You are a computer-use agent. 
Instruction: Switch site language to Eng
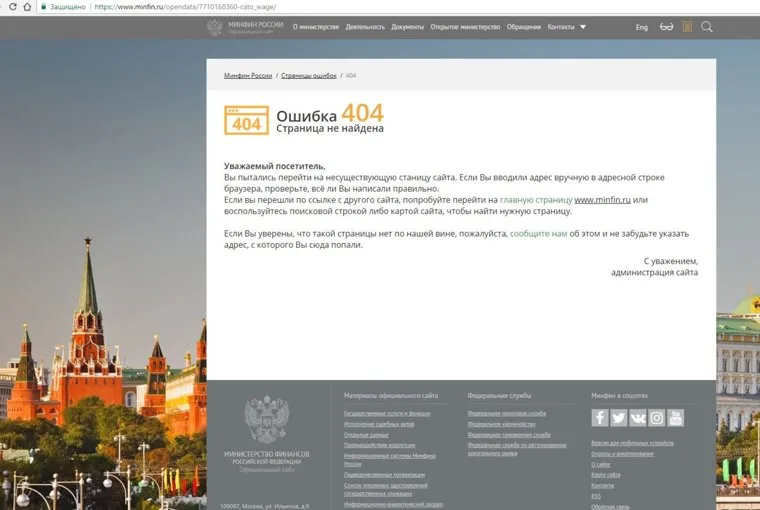pos(641,27)
